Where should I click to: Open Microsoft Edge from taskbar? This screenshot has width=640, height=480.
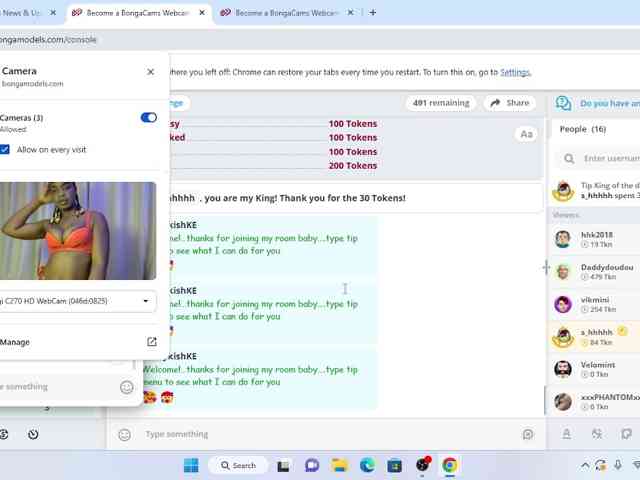point(367,465)
